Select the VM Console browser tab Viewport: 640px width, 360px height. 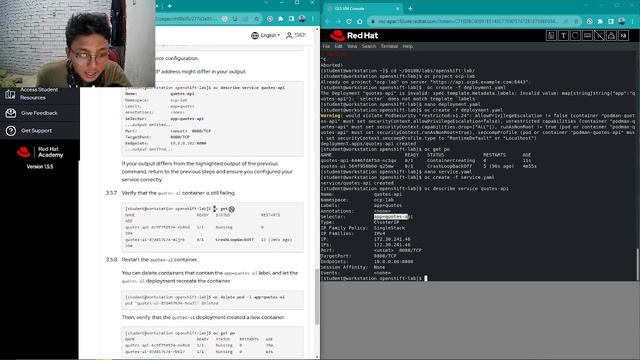(362, 8)
